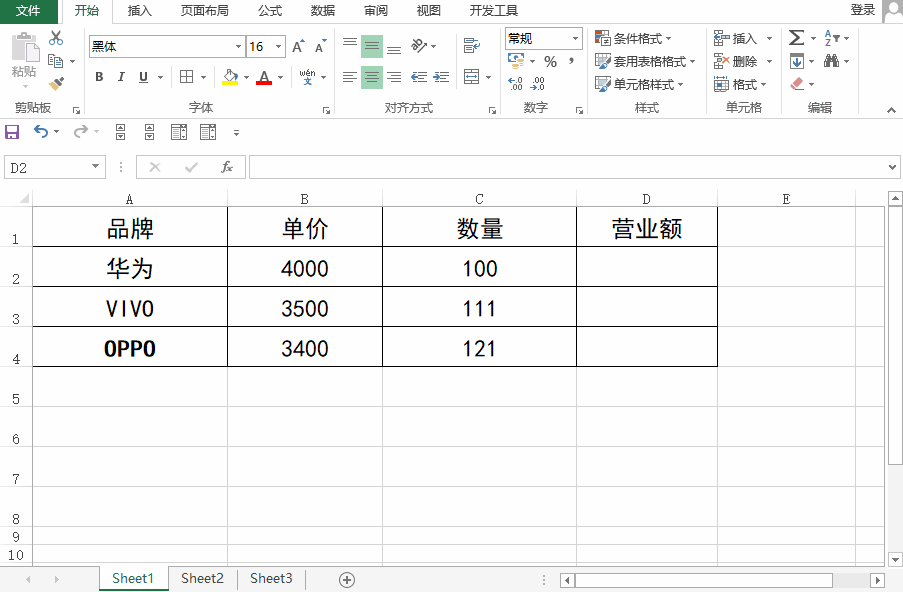Screen dimensions: 903x592
Task: Click the Insert (插入) cells button
Action: click(736, 39)
